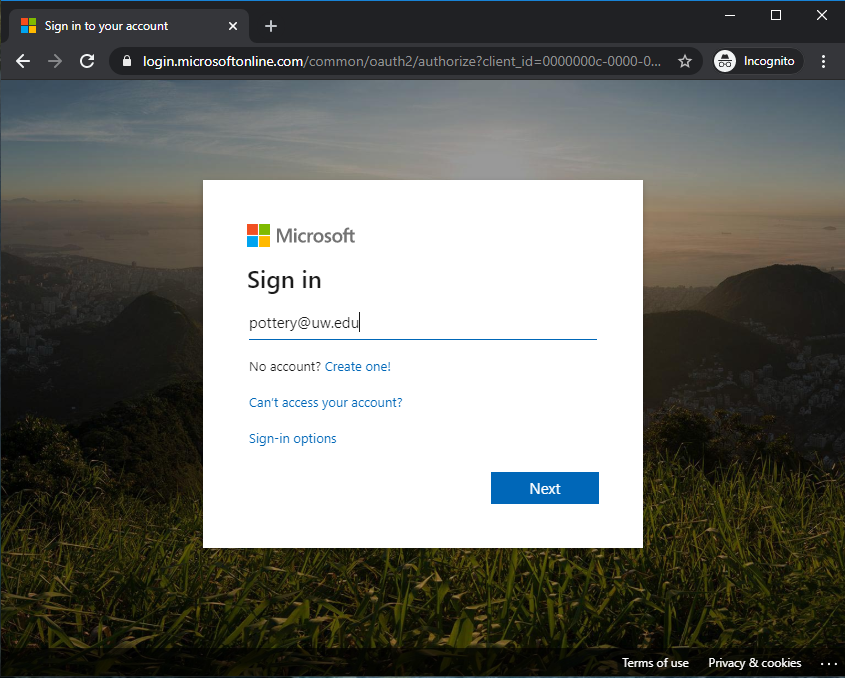The height and width of the screenshot is (678, 845).
Task: Click the blue Next button
Action: pyautogui.click(x=544, y=488)
